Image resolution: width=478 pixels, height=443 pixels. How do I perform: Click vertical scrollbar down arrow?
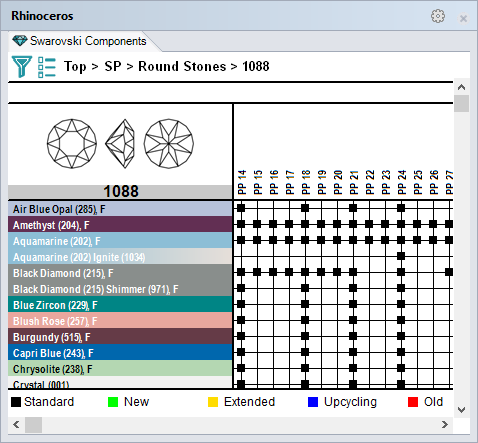[461, 409]
